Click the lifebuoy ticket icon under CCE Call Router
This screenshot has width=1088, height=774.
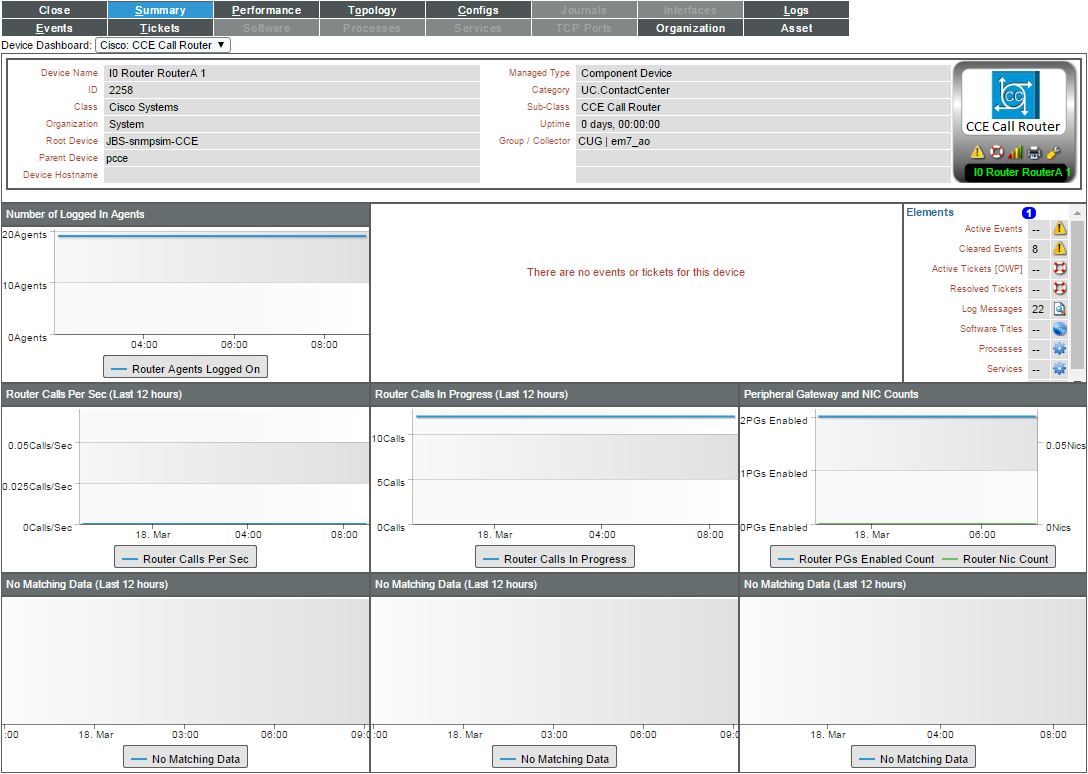tap(996, 152)
